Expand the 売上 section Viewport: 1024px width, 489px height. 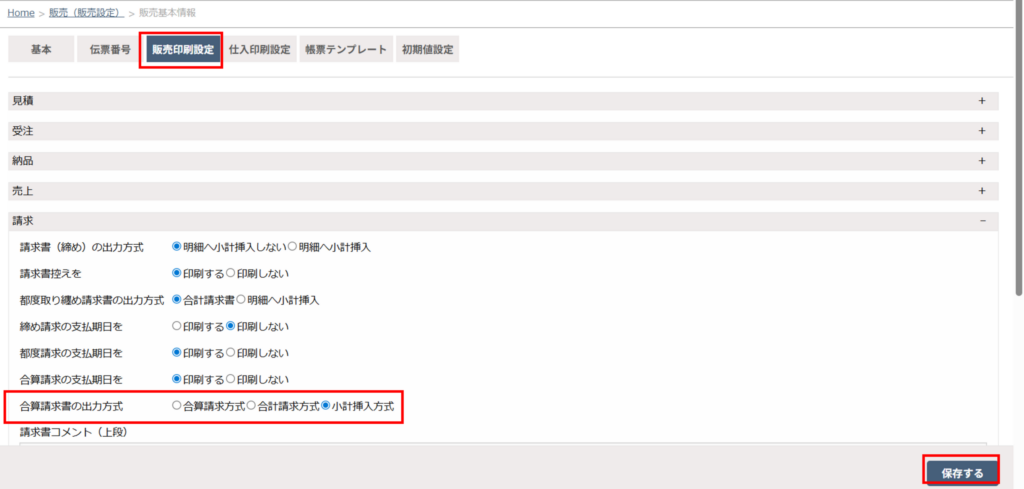coord(981,191)
